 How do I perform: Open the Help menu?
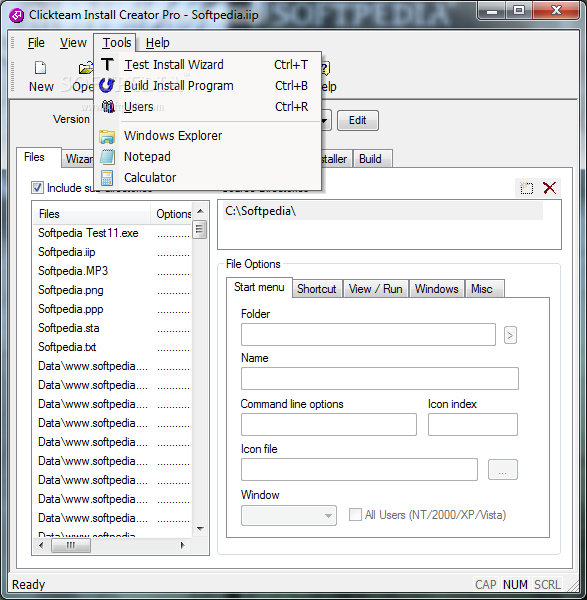[157, 43]
